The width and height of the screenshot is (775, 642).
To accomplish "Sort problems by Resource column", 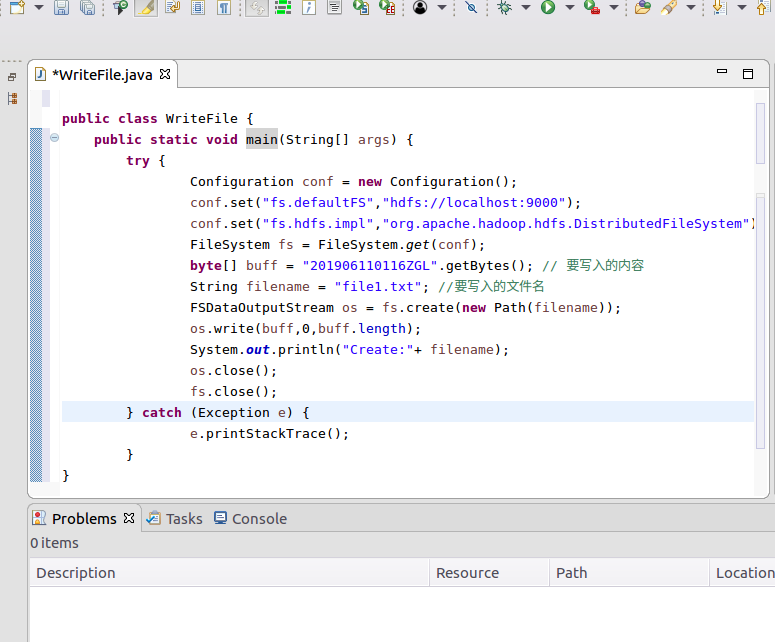I will click(x=489, y=573).
